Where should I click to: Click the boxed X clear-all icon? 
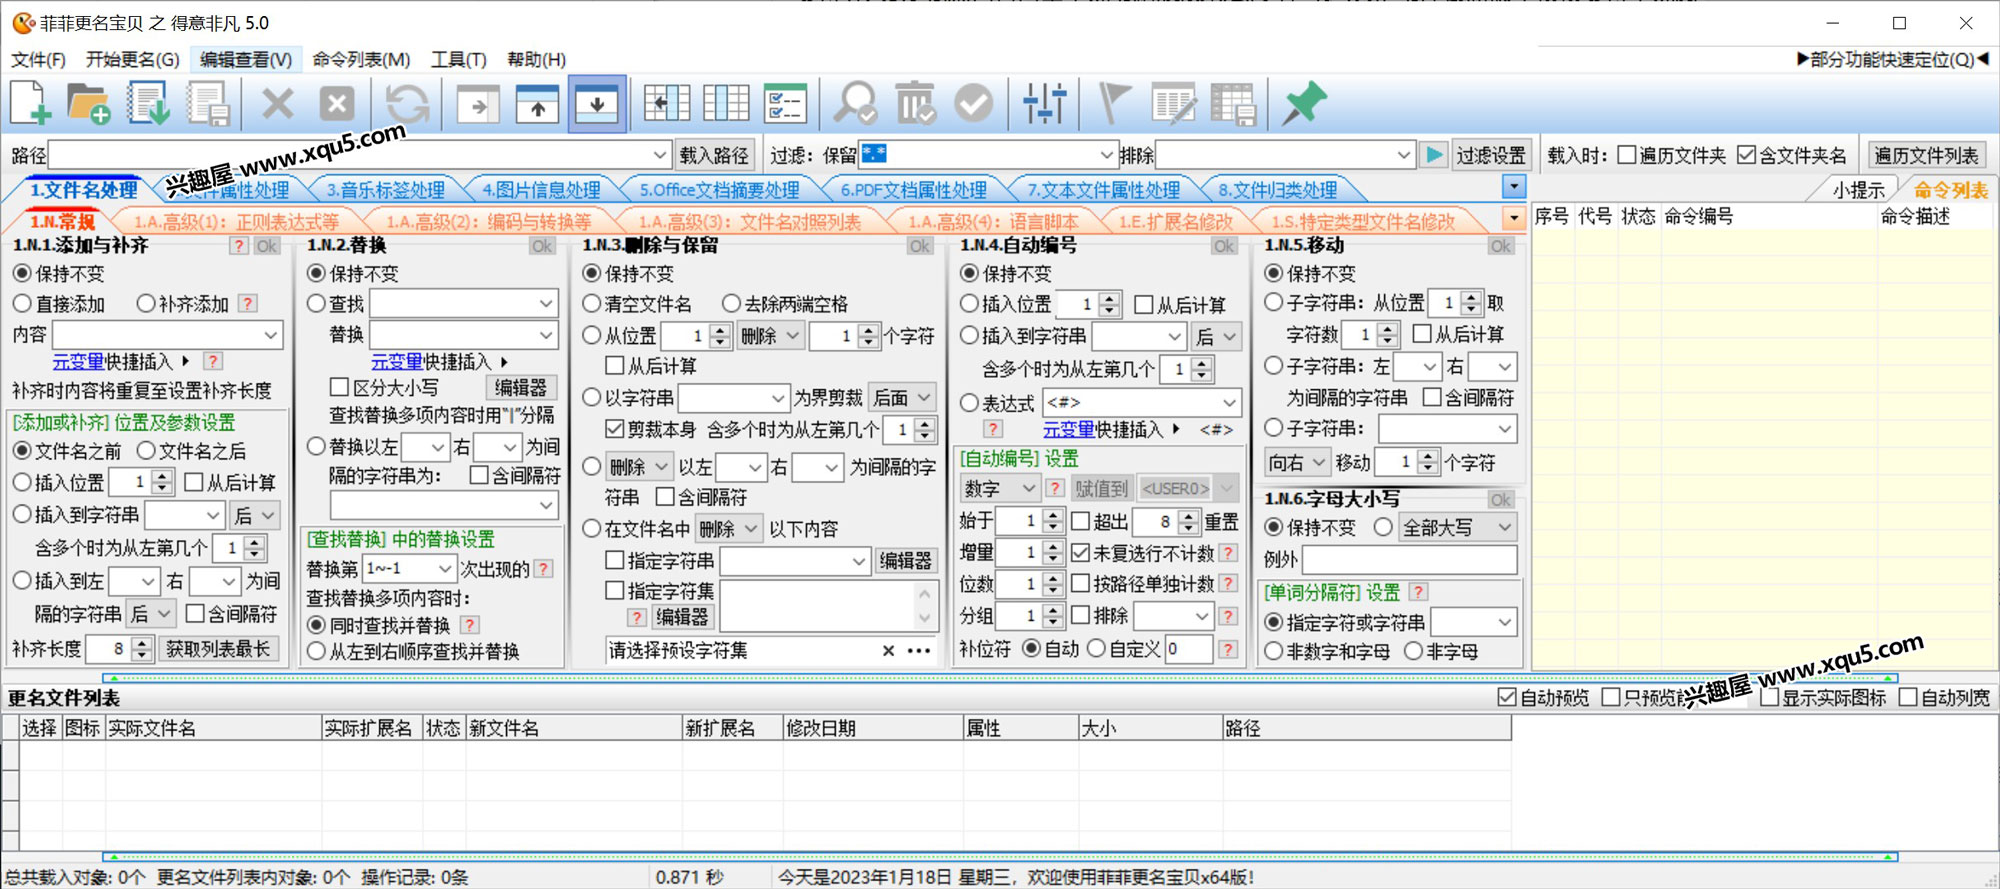coord(337,103)
